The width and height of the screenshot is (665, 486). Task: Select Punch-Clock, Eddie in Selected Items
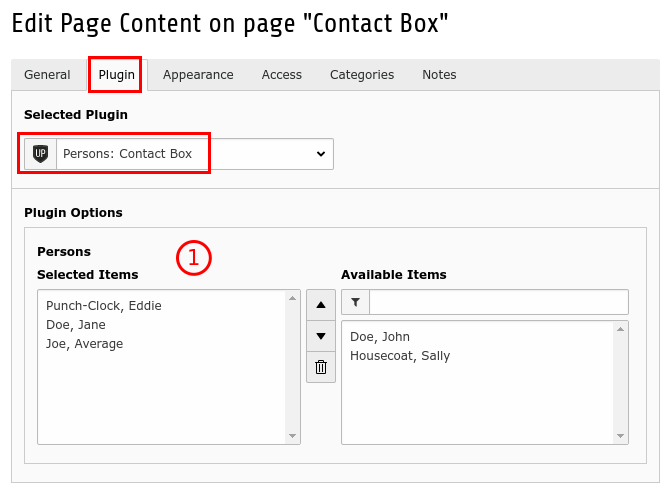104,306
